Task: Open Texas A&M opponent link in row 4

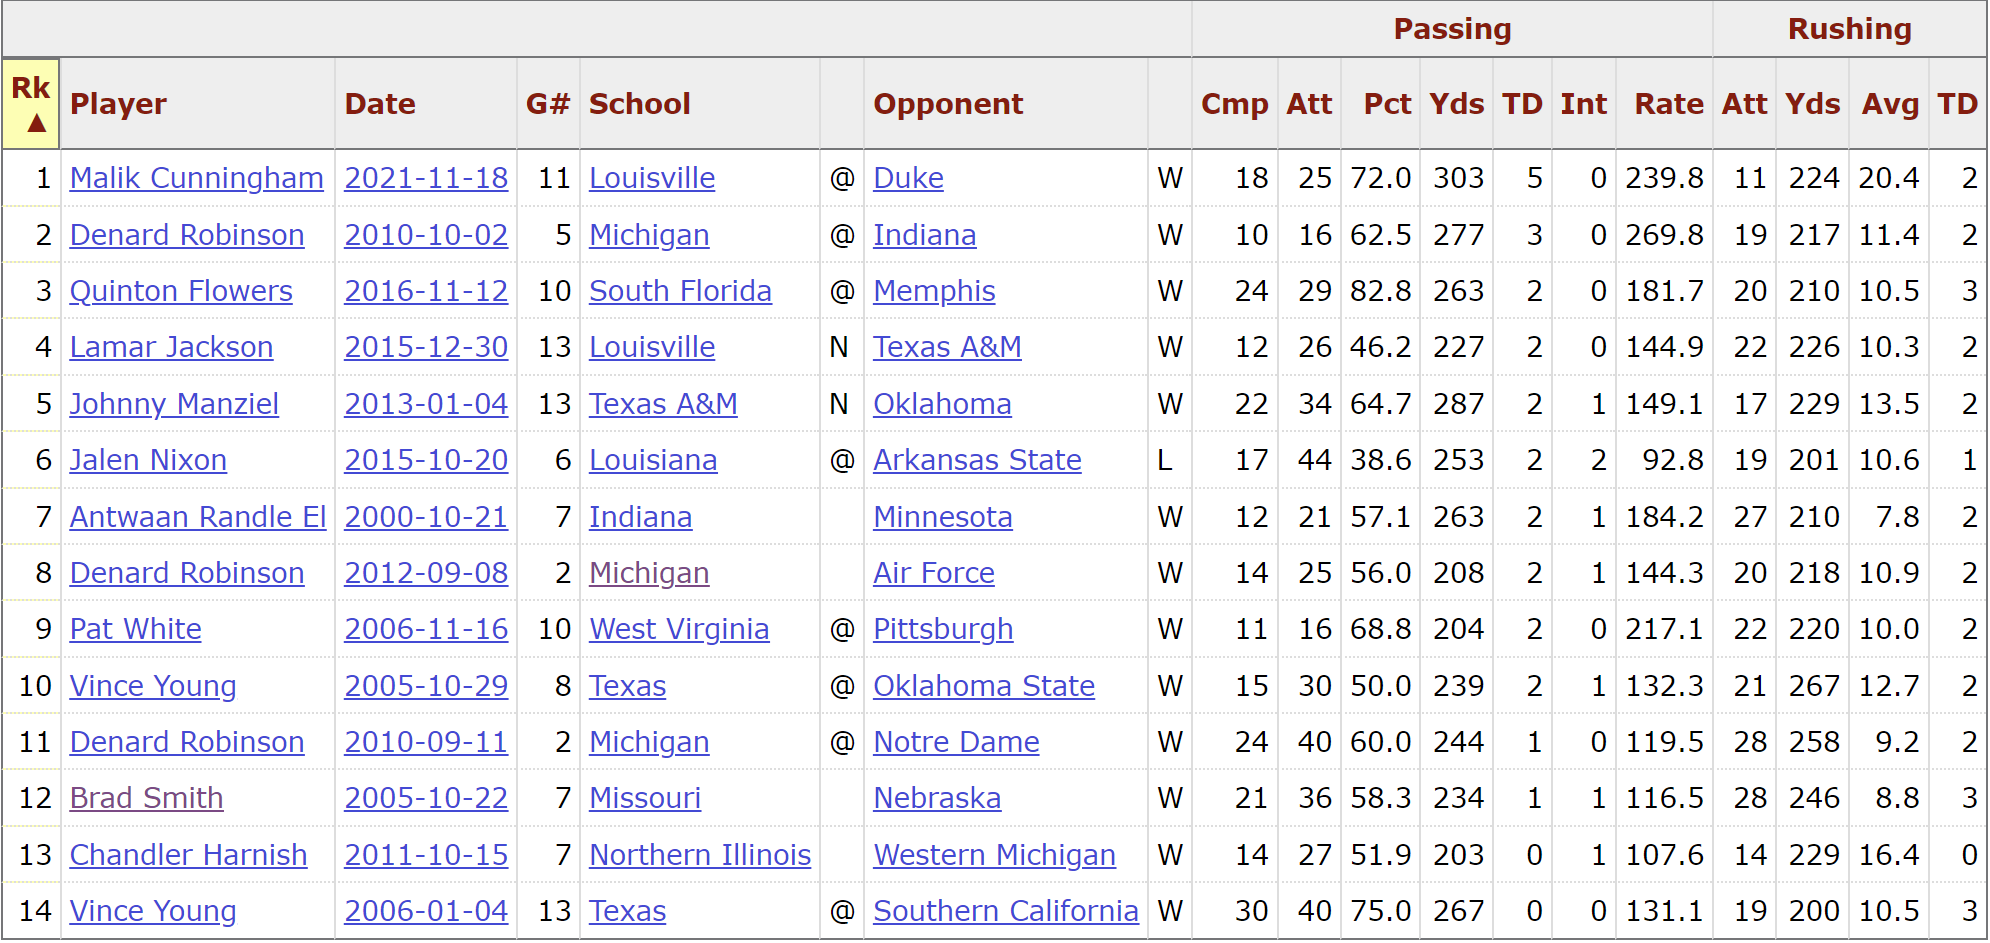Action: pyautogui.click(x=947, y=347)
